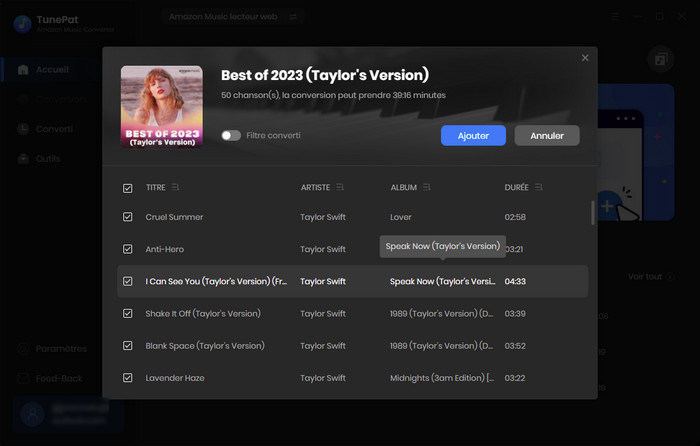Viewport: 700px width, 446px height.
Task: Uncheck the select-all checkbox in header
Action: click(127, 188)
